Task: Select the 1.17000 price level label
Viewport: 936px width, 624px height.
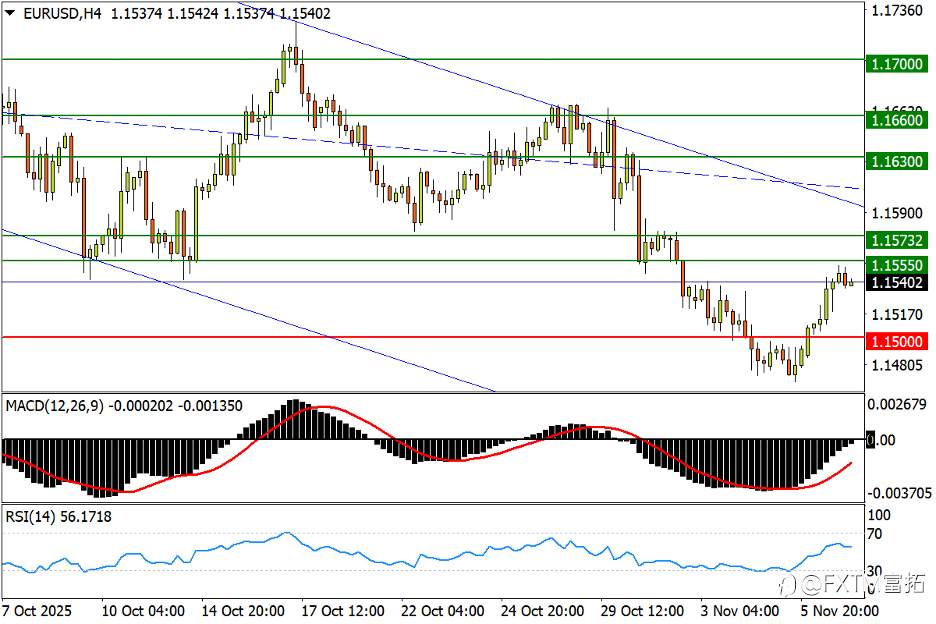Action: 897,63
